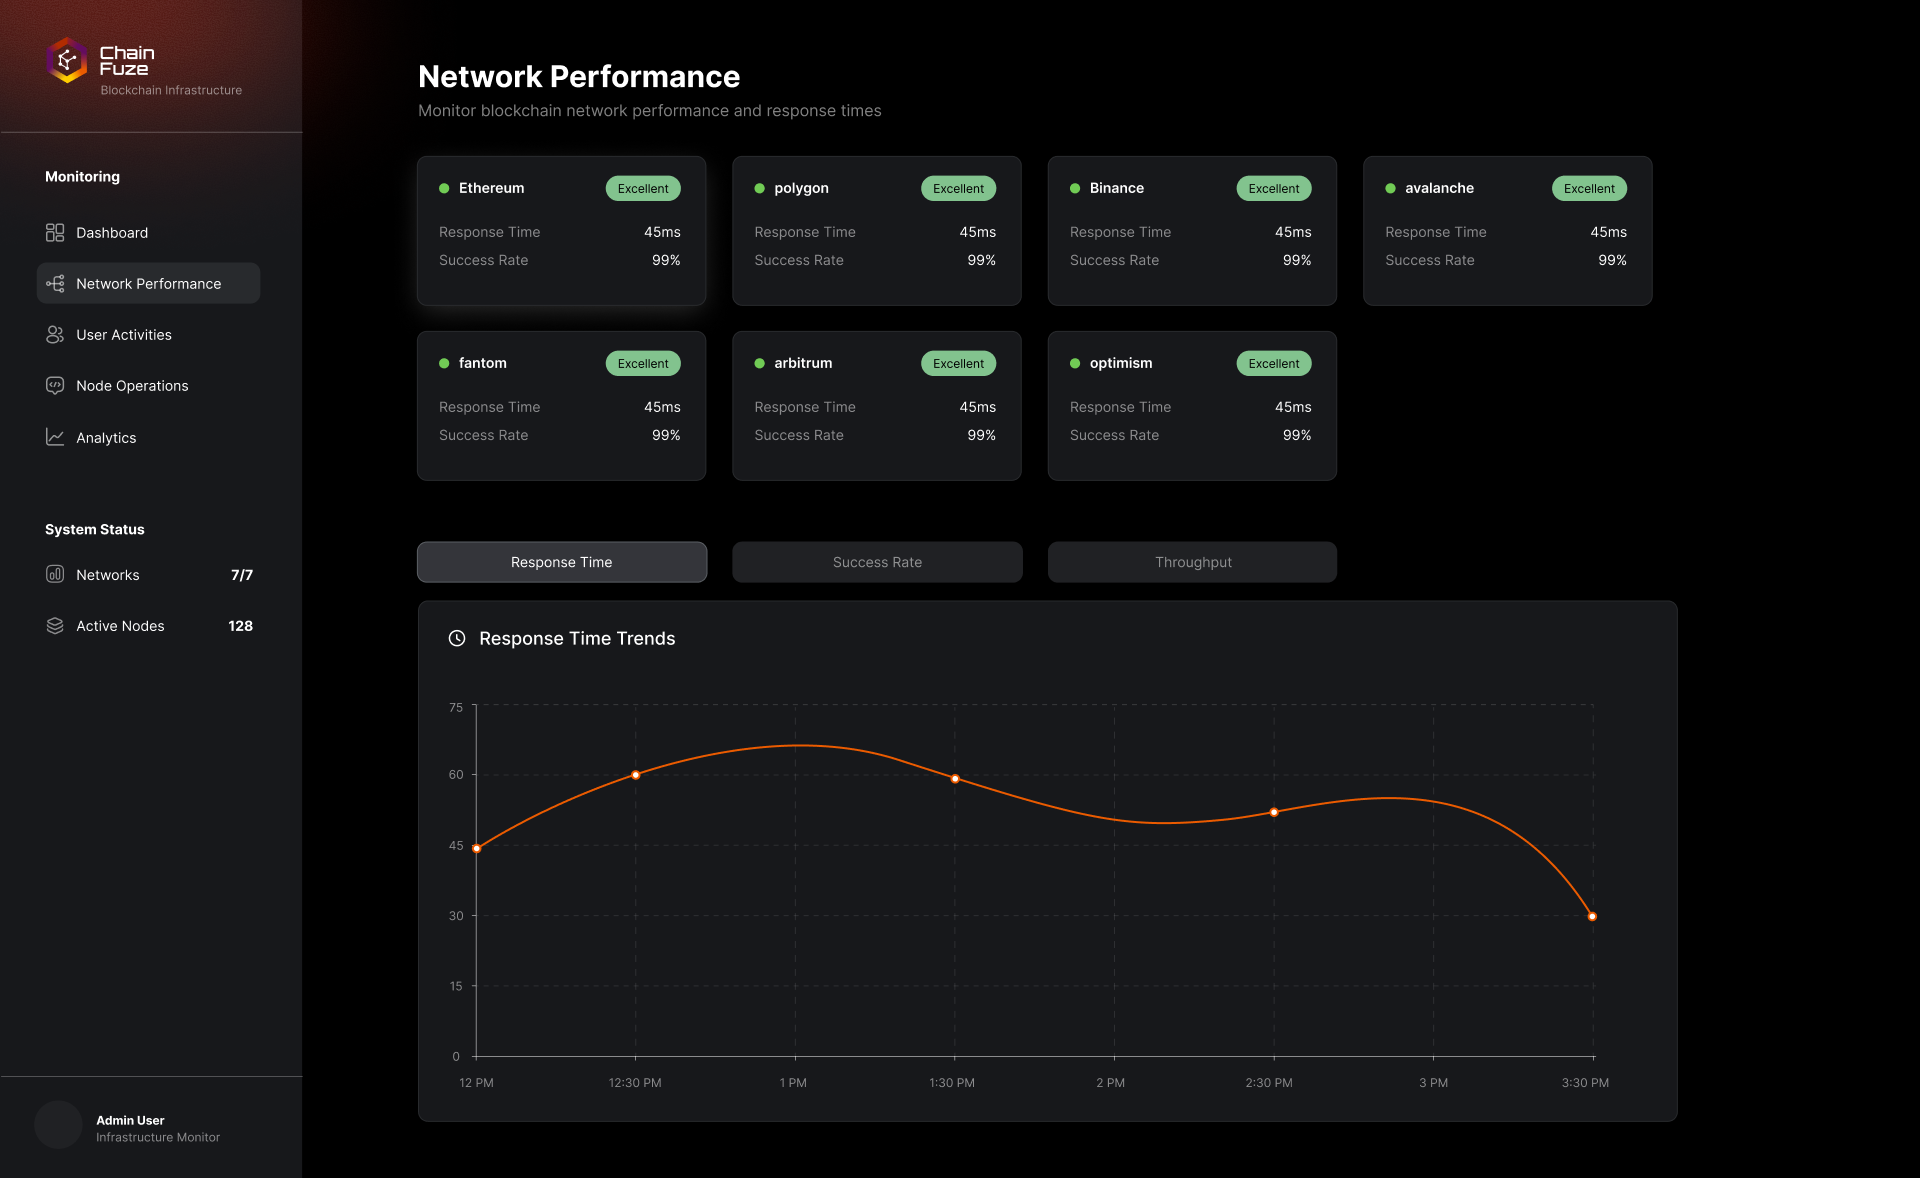Click the Analytics chart icon

(55, 437)
